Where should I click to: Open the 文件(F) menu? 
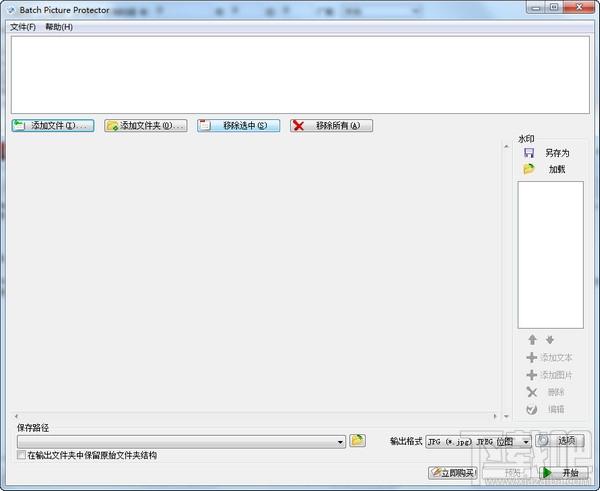(23, 27)
